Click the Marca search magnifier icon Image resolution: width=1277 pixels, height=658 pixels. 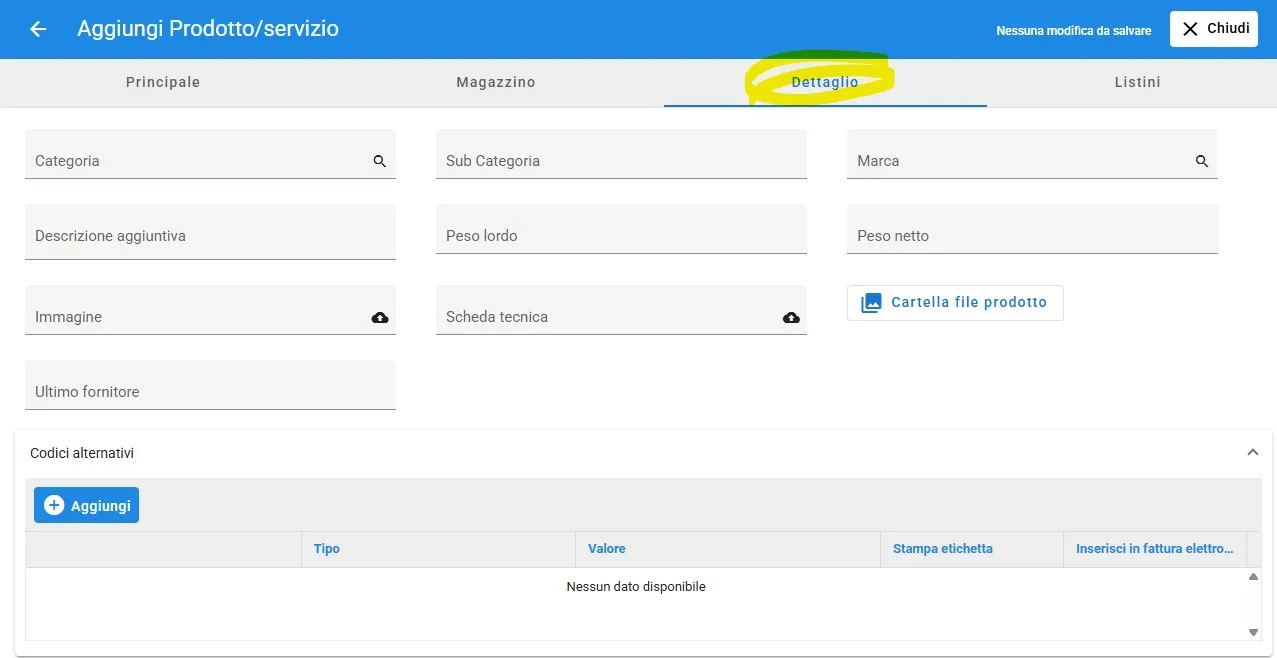pos(1201,161)
